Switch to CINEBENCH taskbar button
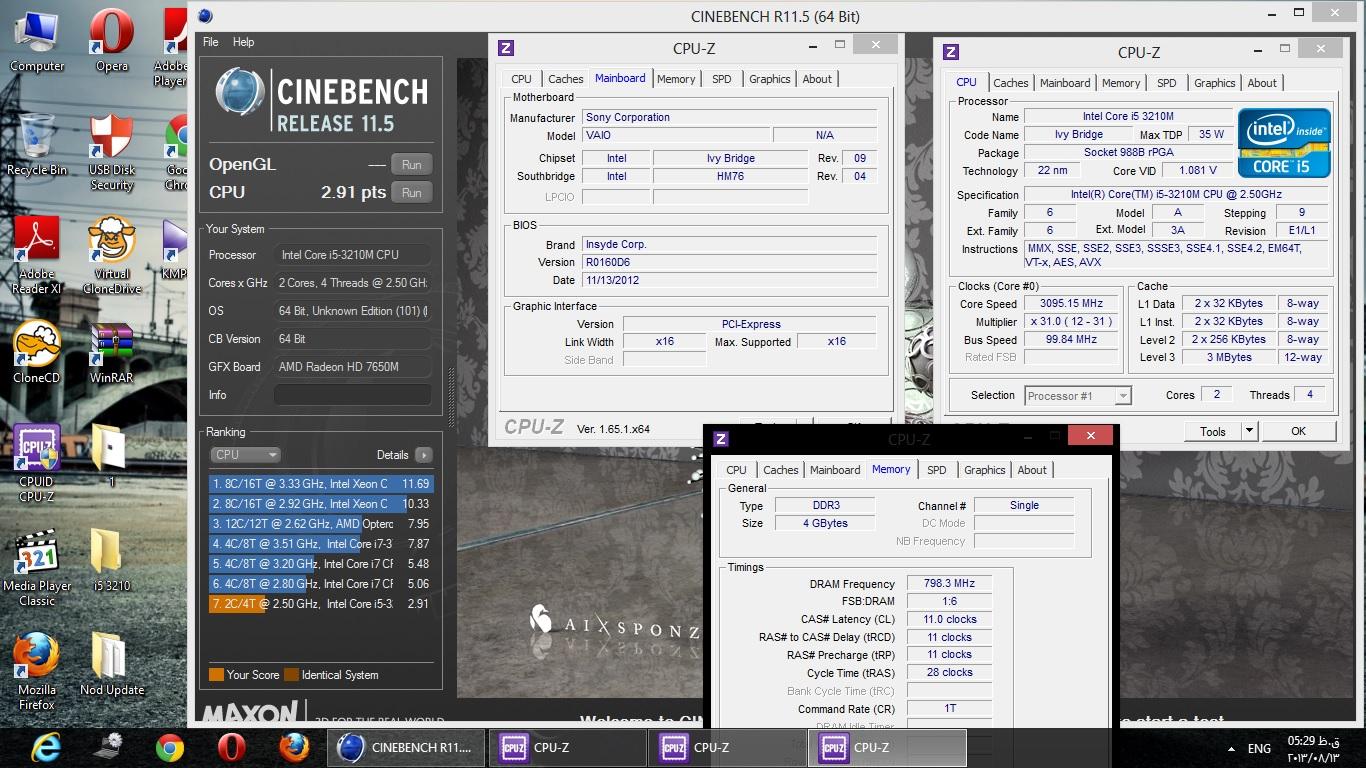The height and width of the screenshot is (768, 1366). 406,747
